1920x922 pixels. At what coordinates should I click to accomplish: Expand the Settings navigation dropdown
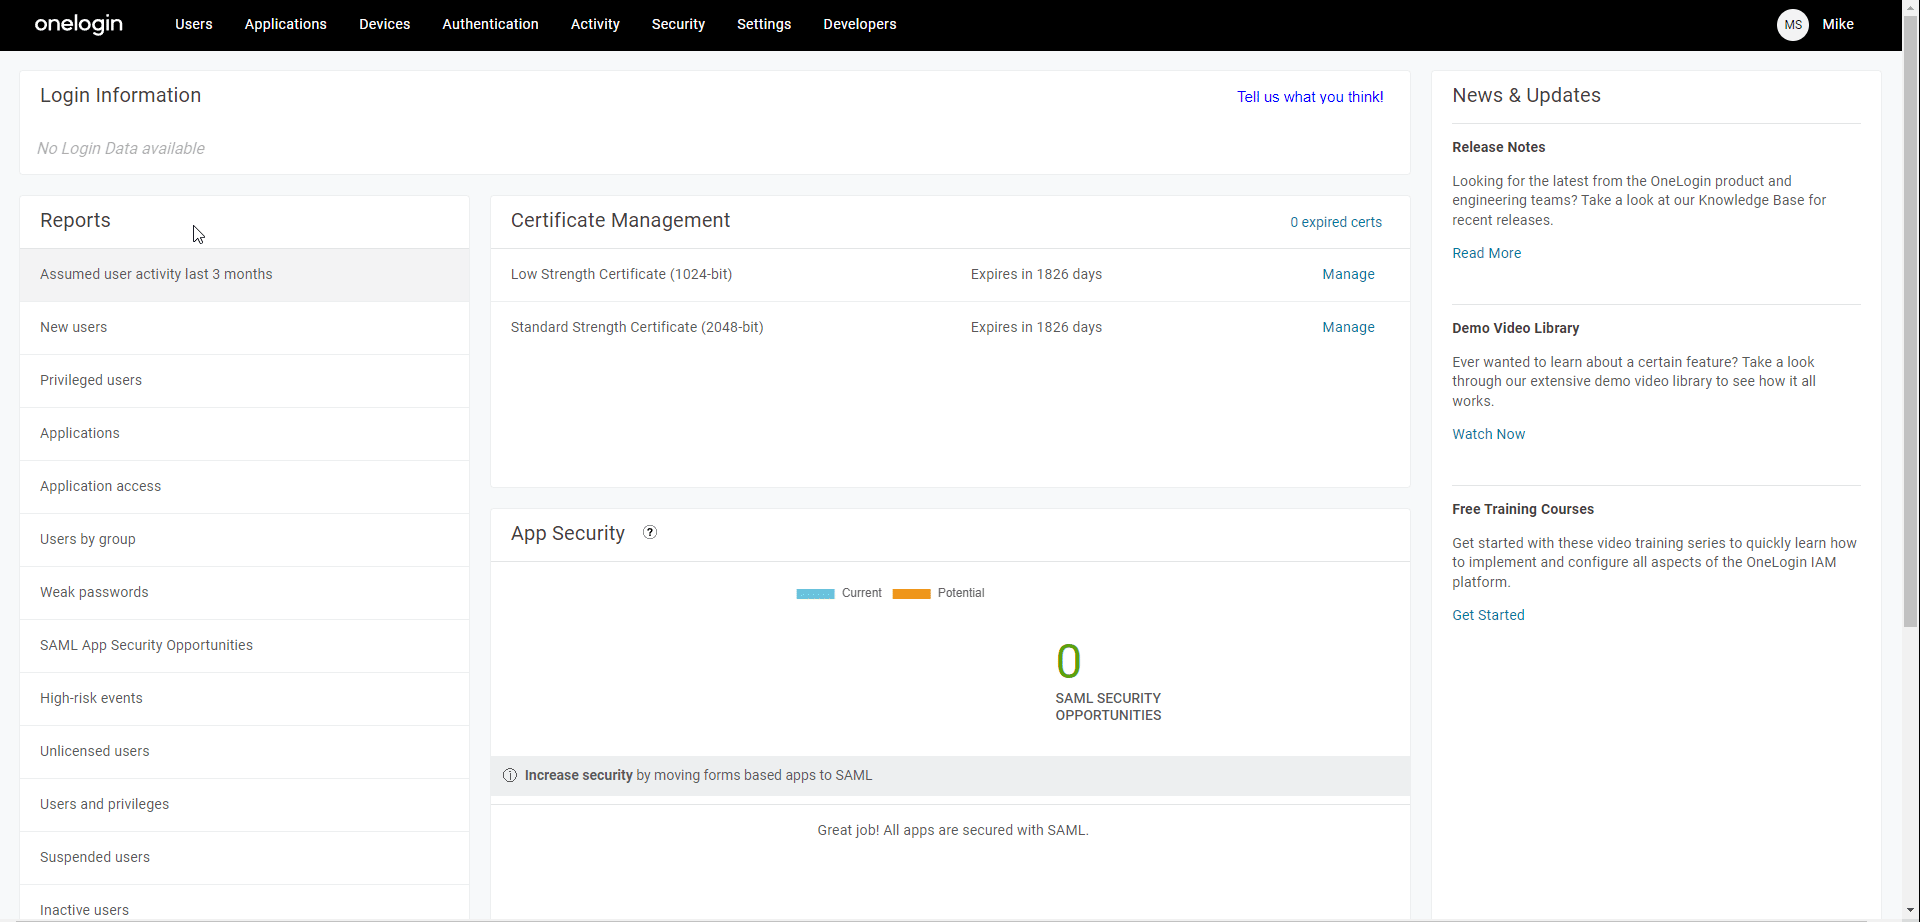point(763,25)
